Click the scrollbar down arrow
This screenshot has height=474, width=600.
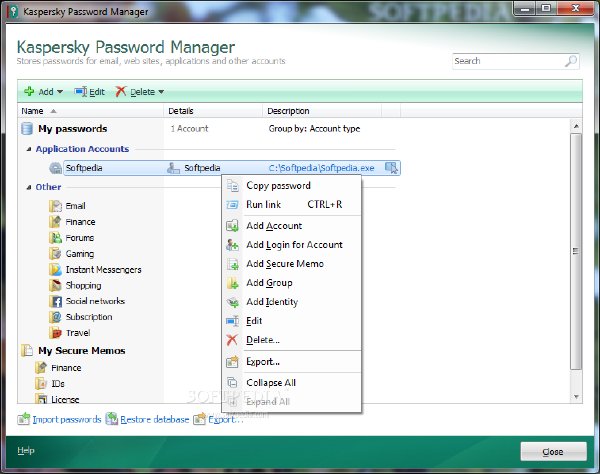[576, 397]
